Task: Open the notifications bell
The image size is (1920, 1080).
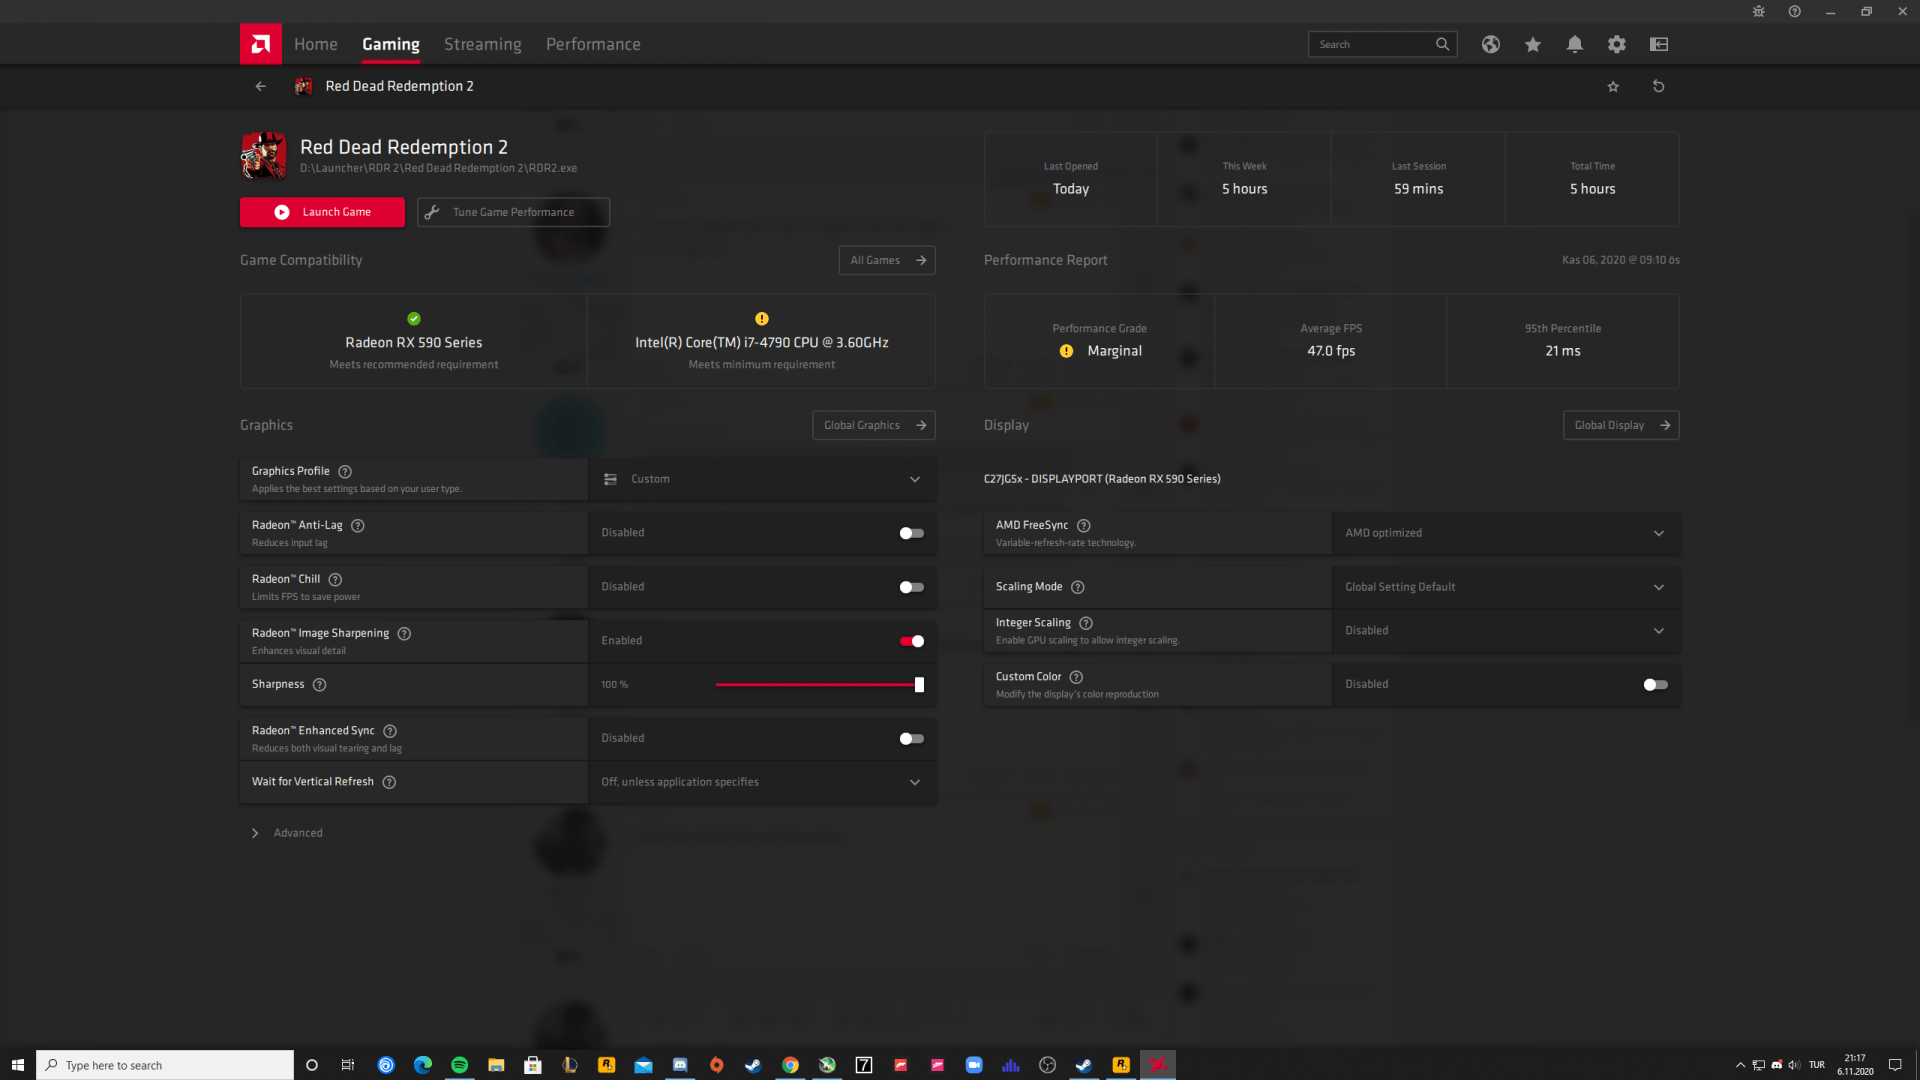Action: [1574, 44]
